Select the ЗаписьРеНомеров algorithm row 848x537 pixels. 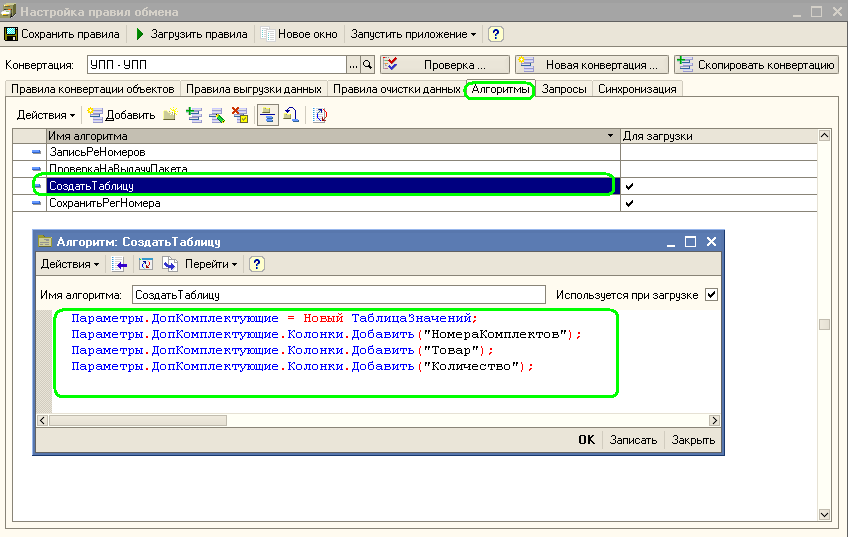click(333, 152)
